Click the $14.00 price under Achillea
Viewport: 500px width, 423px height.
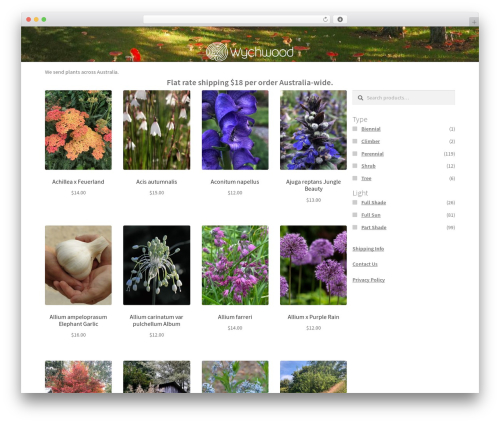pyautogui.click(x=78, y=193)
